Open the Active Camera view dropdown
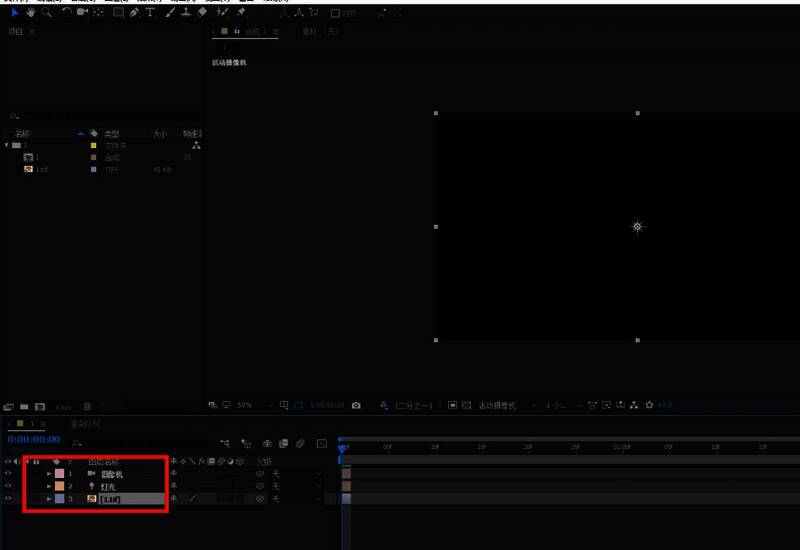Screen dimensions: 800x550 pos(507,406)
